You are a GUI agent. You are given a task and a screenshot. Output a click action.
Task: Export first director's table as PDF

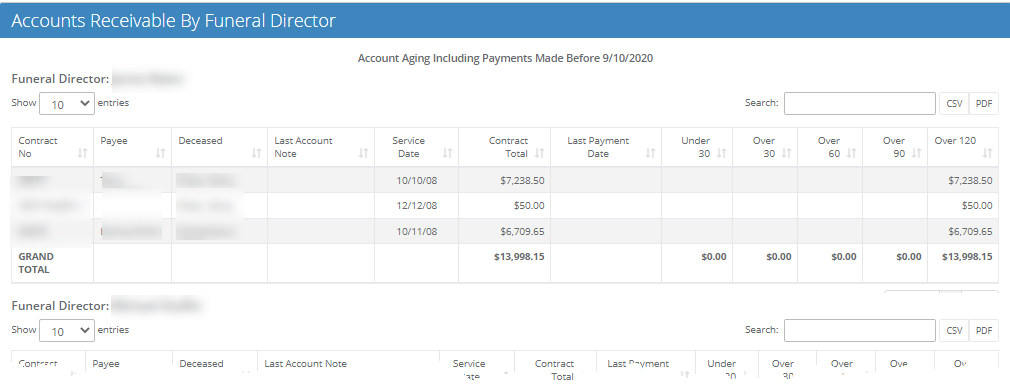pos(984,103)
